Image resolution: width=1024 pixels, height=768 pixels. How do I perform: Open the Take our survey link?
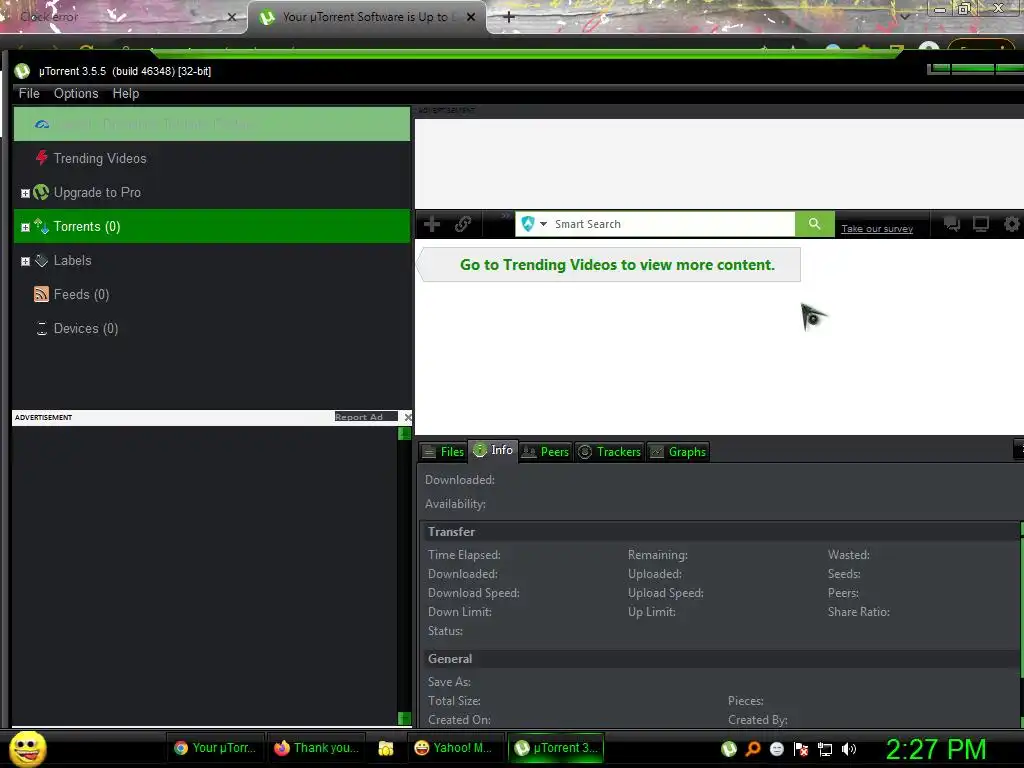(x=877, y=229)
